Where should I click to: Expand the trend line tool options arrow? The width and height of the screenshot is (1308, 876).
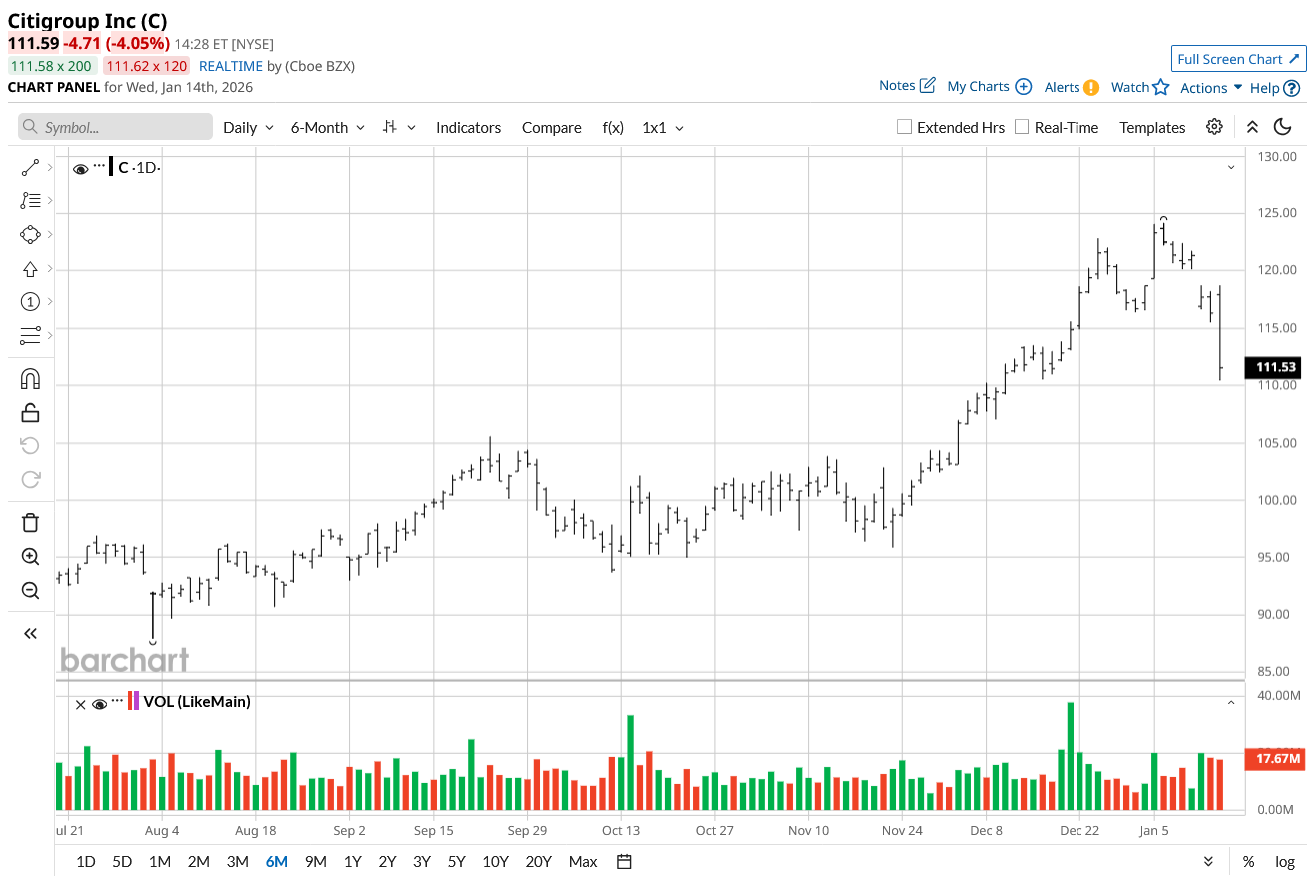[x=50, y=168]
